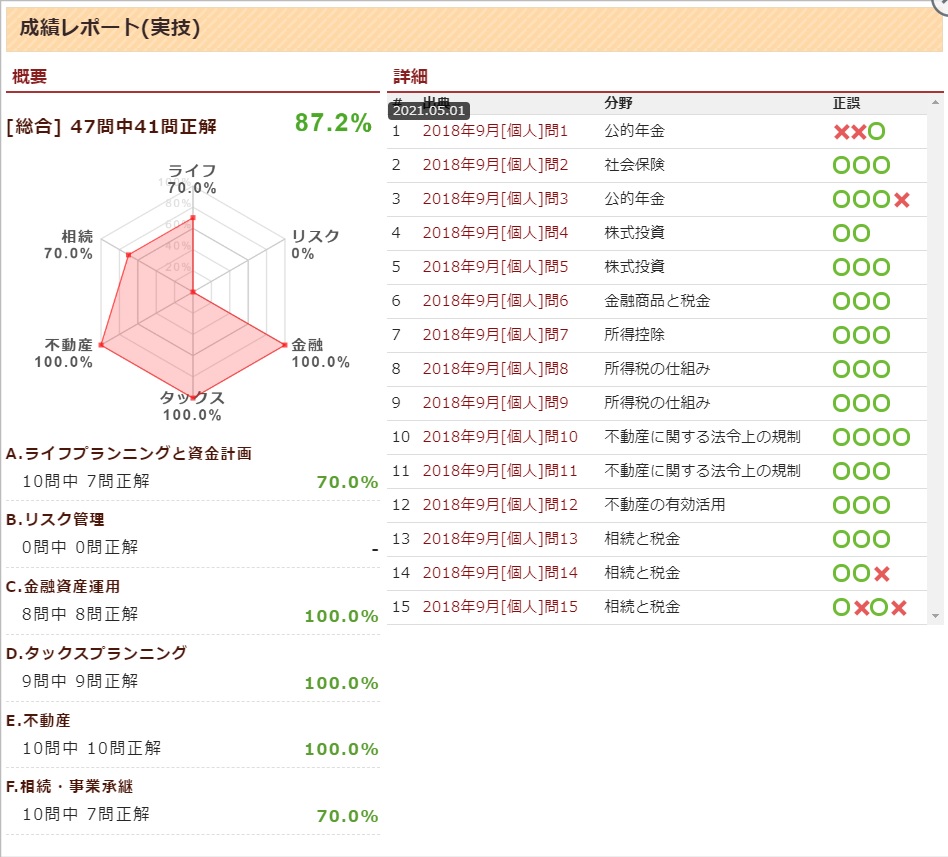This screenshot has width=948, height=857.
Task: Select the green circle mark for 問1 公的年金
Action: [878, 131]
